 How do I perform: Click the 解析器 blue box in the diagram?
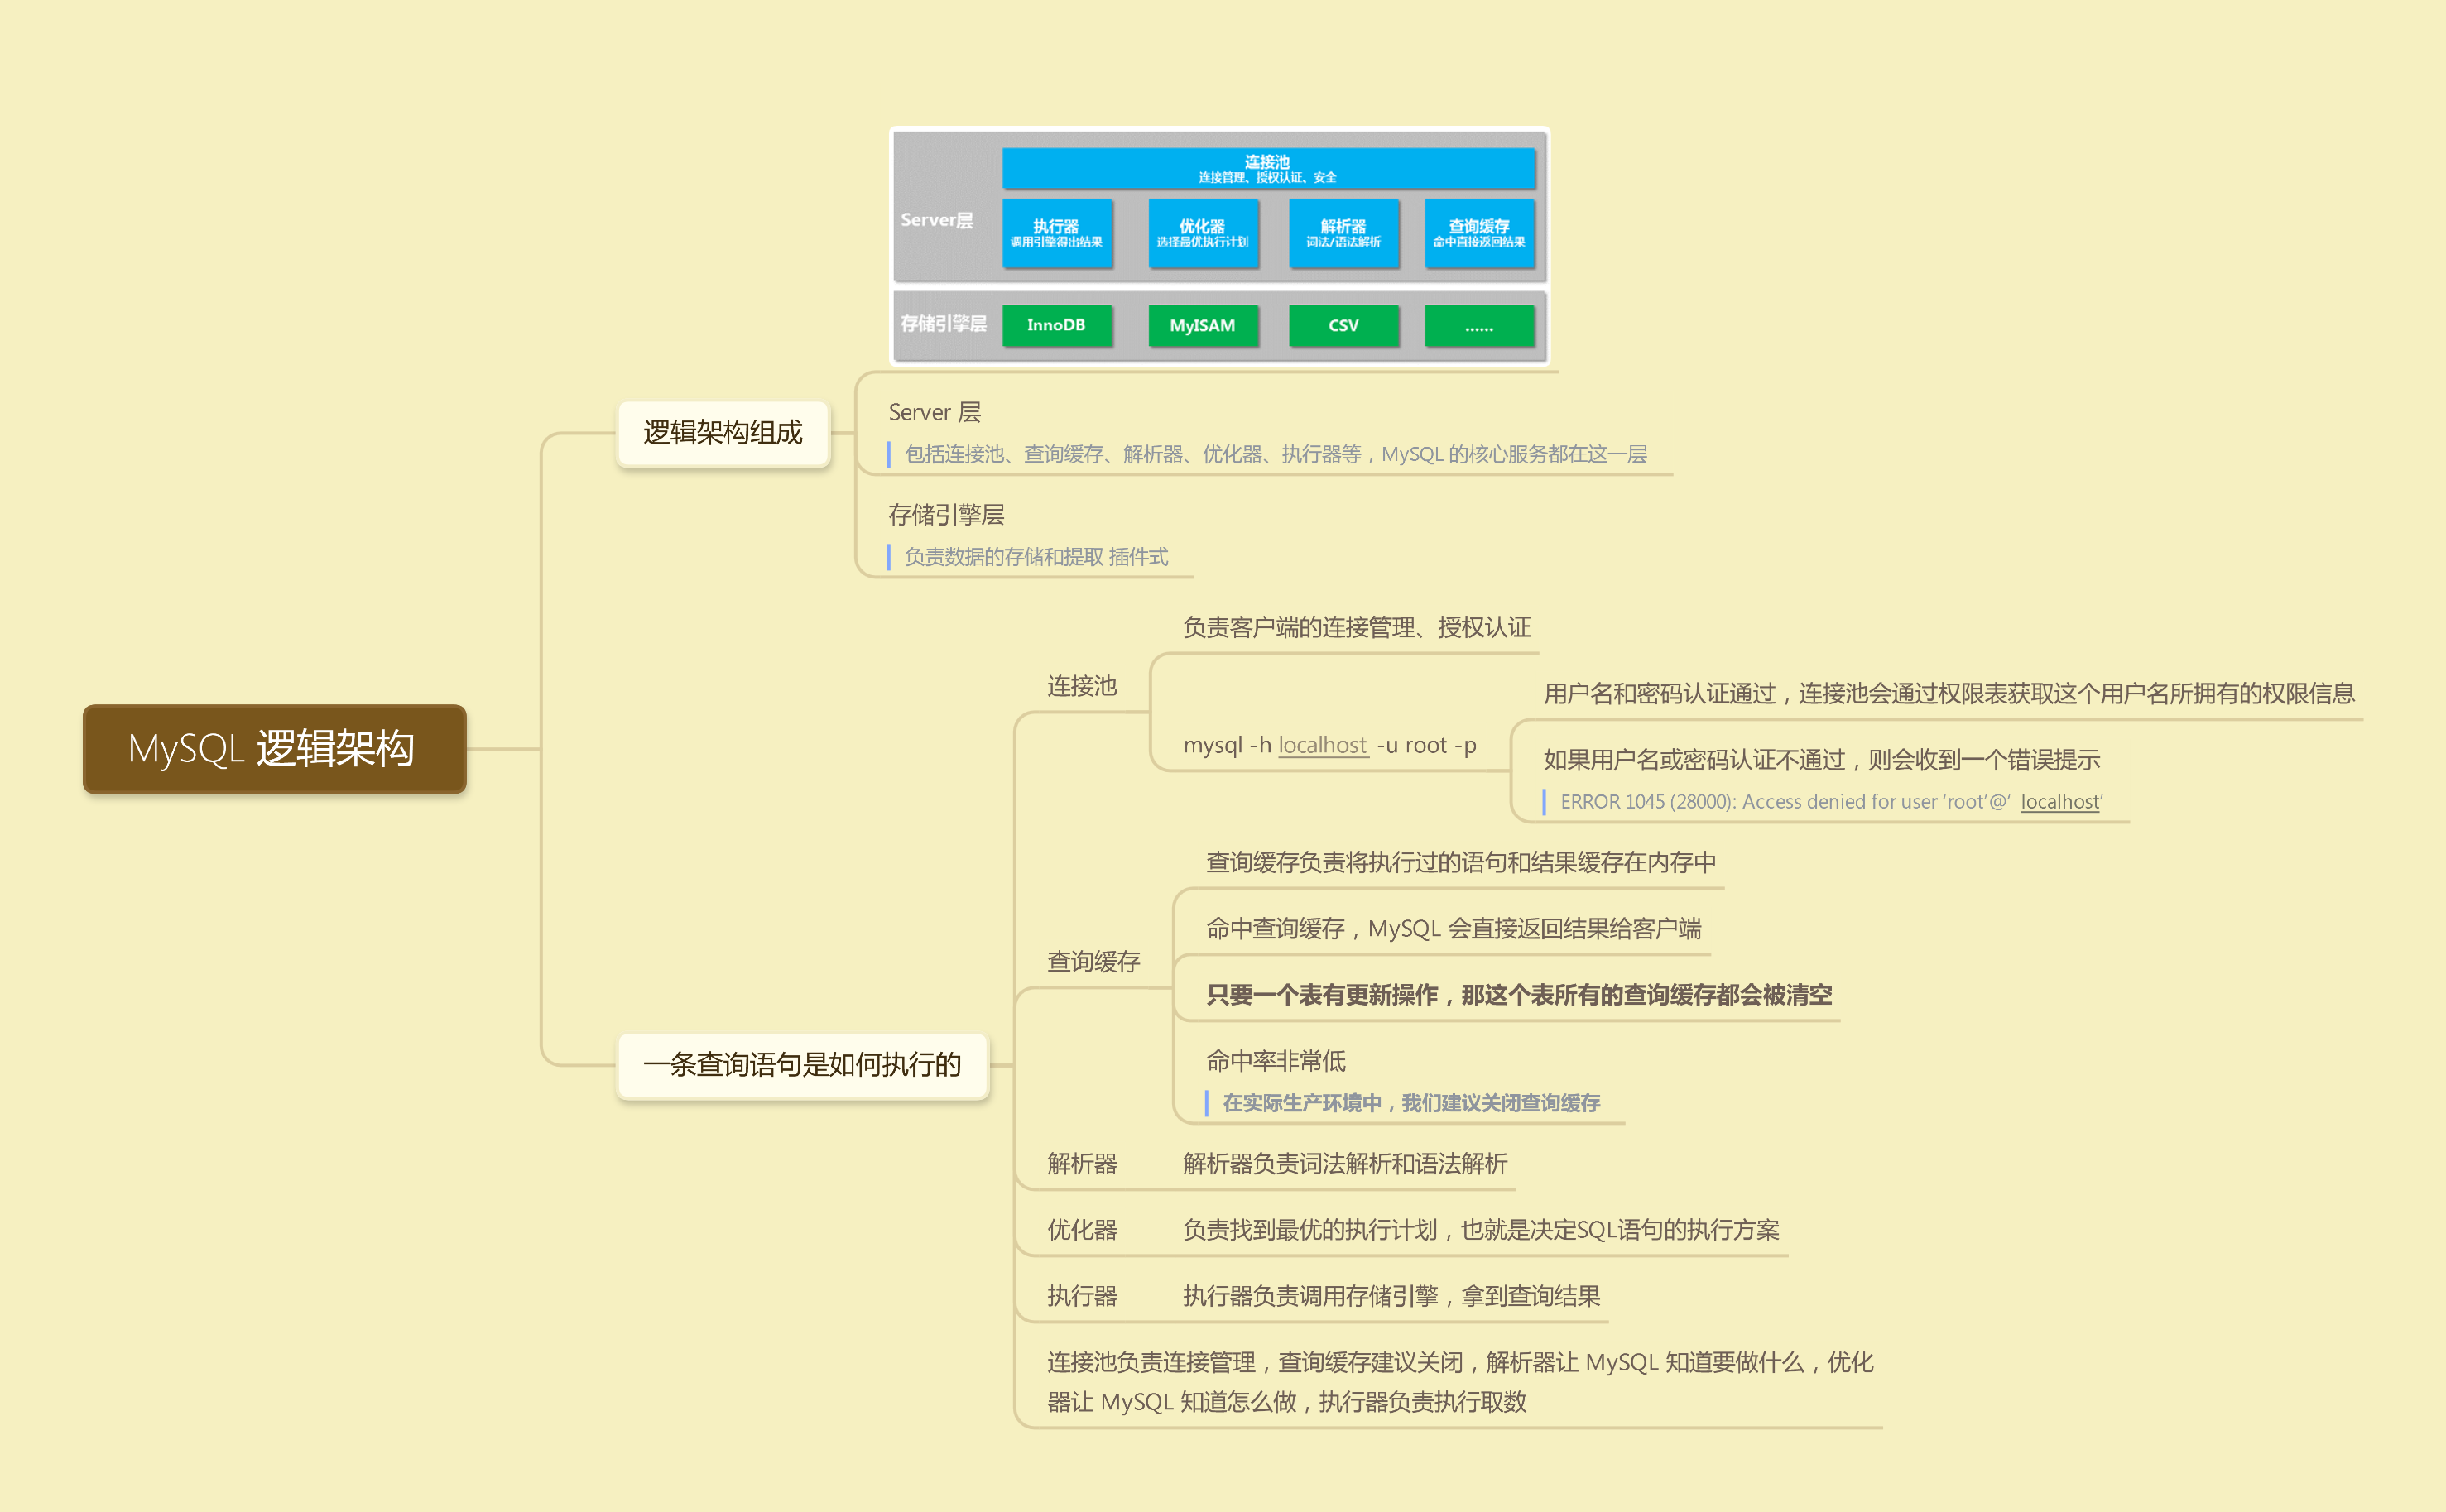coord(1343,233)
